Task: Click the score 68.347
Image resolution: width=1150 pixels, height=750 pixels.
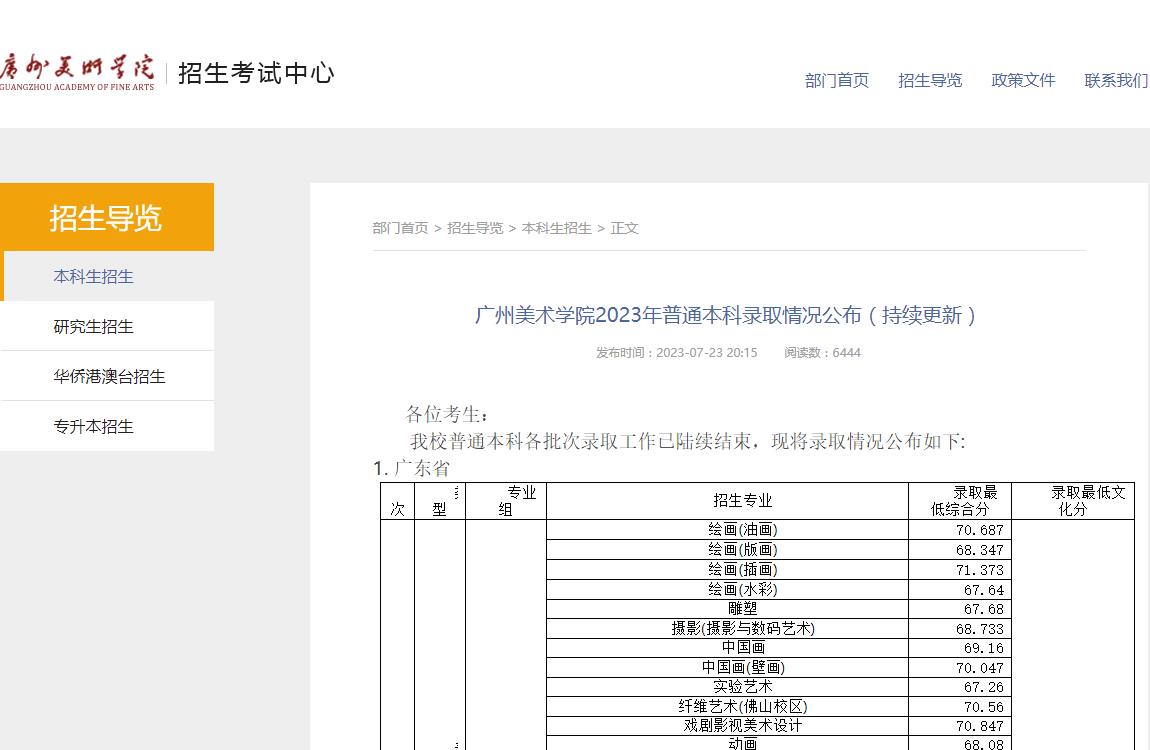Action: click(979, 550)
